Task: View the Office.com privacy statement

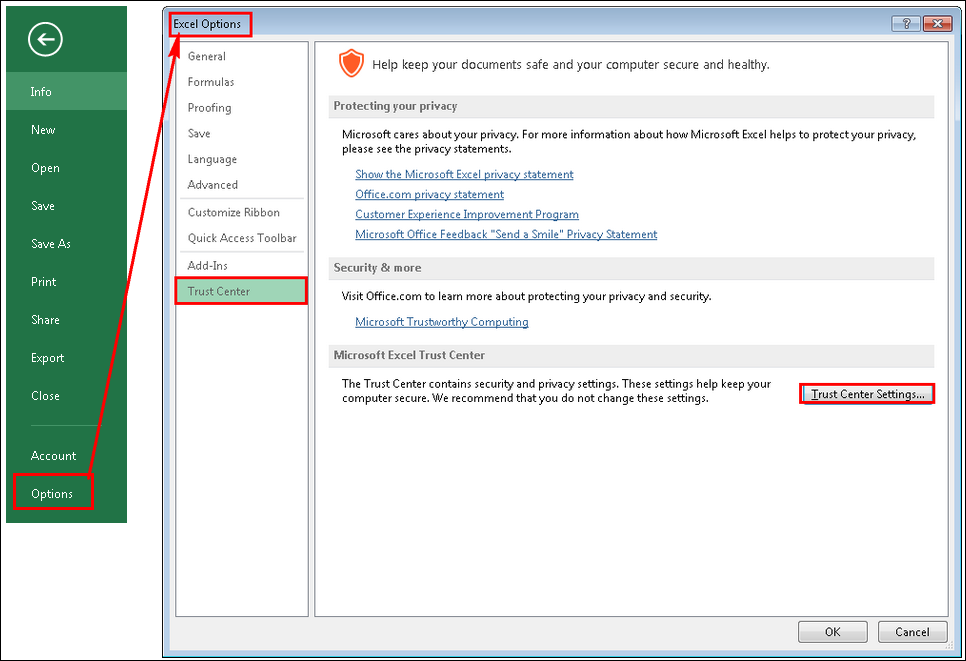Action: point(429,194)
